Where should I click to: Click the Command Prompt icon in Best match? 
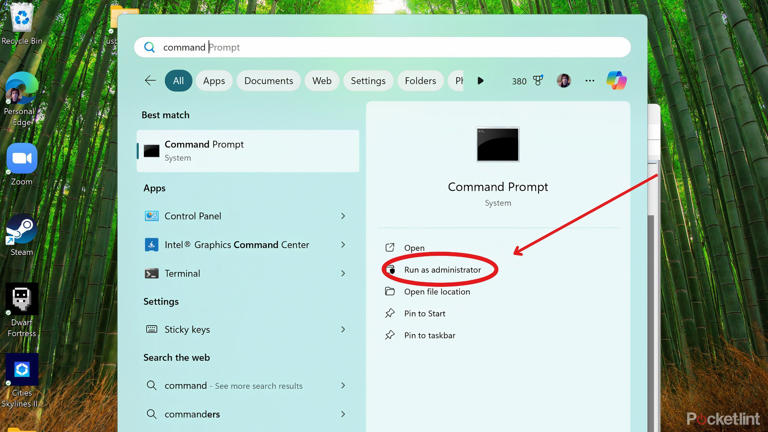[151, 151]
